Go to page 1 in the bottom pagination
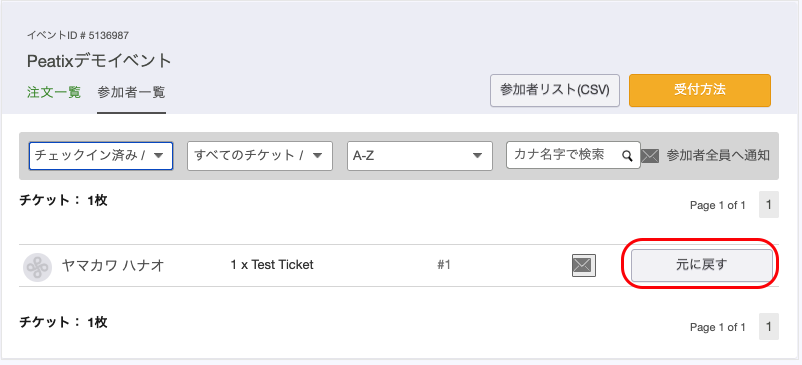This screenshot has width=802, height=365. pos(768,327)
